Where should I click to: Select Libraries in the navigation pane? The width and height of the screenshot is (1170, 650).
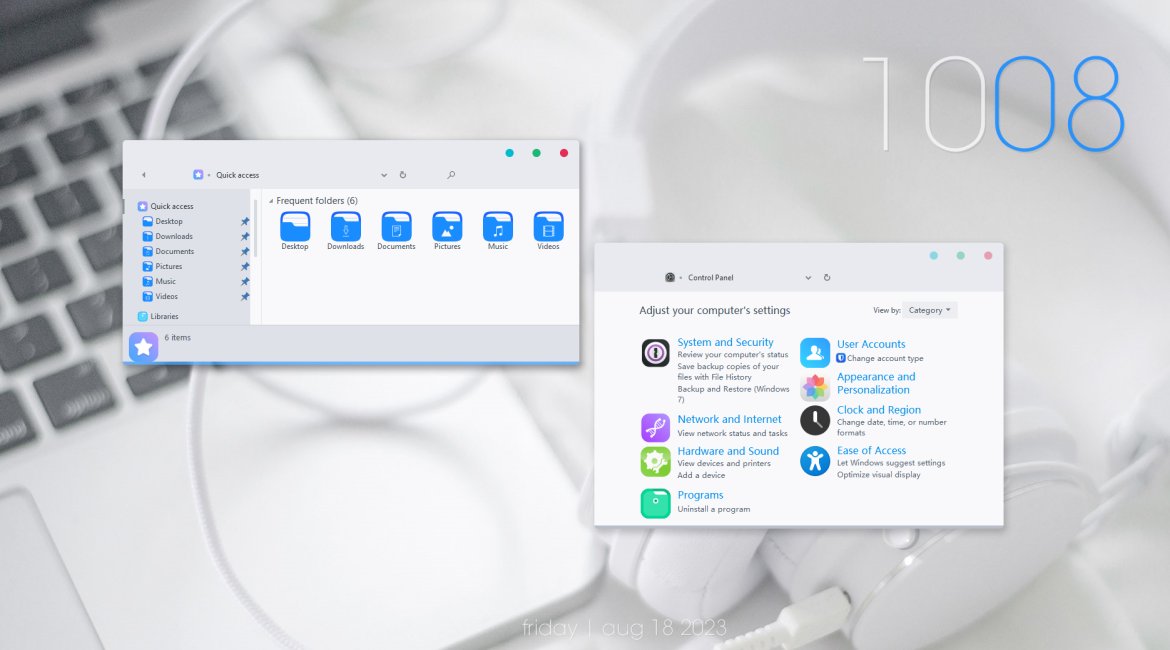tap(164, 316)
